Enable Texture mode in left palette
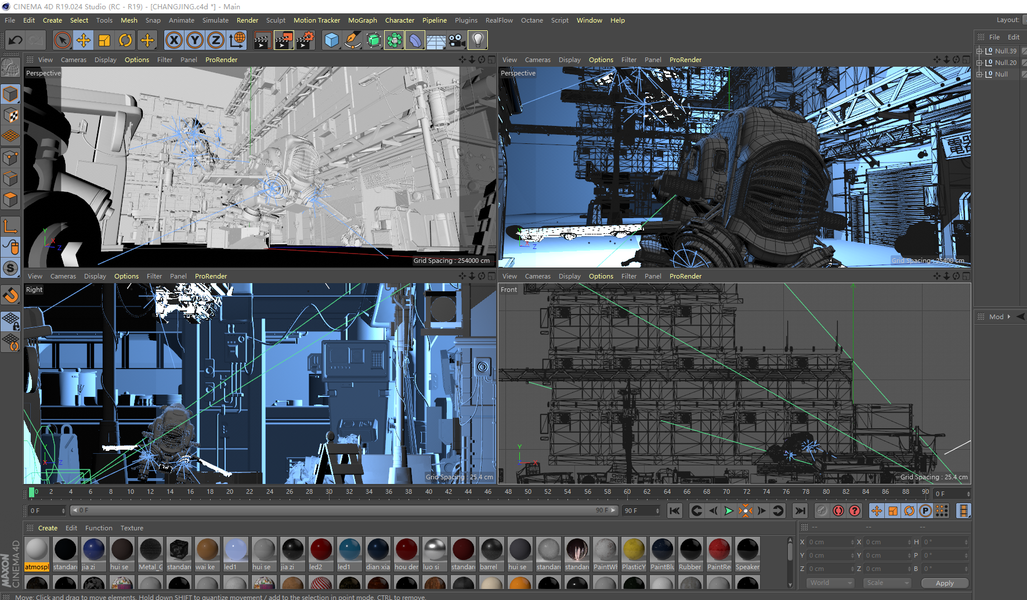The width and height of the screenshot is (1027, 600). (x=10, y=115)
